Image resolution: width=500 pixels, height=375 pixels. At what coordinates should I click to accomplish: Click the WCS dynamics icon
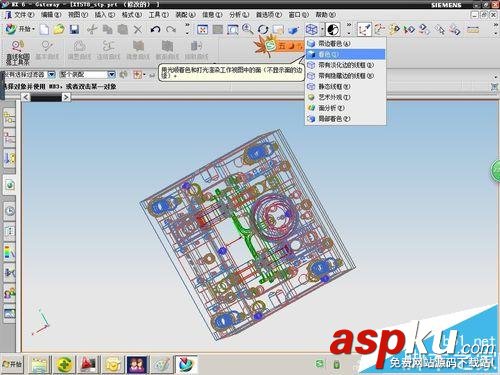(364, 29)
